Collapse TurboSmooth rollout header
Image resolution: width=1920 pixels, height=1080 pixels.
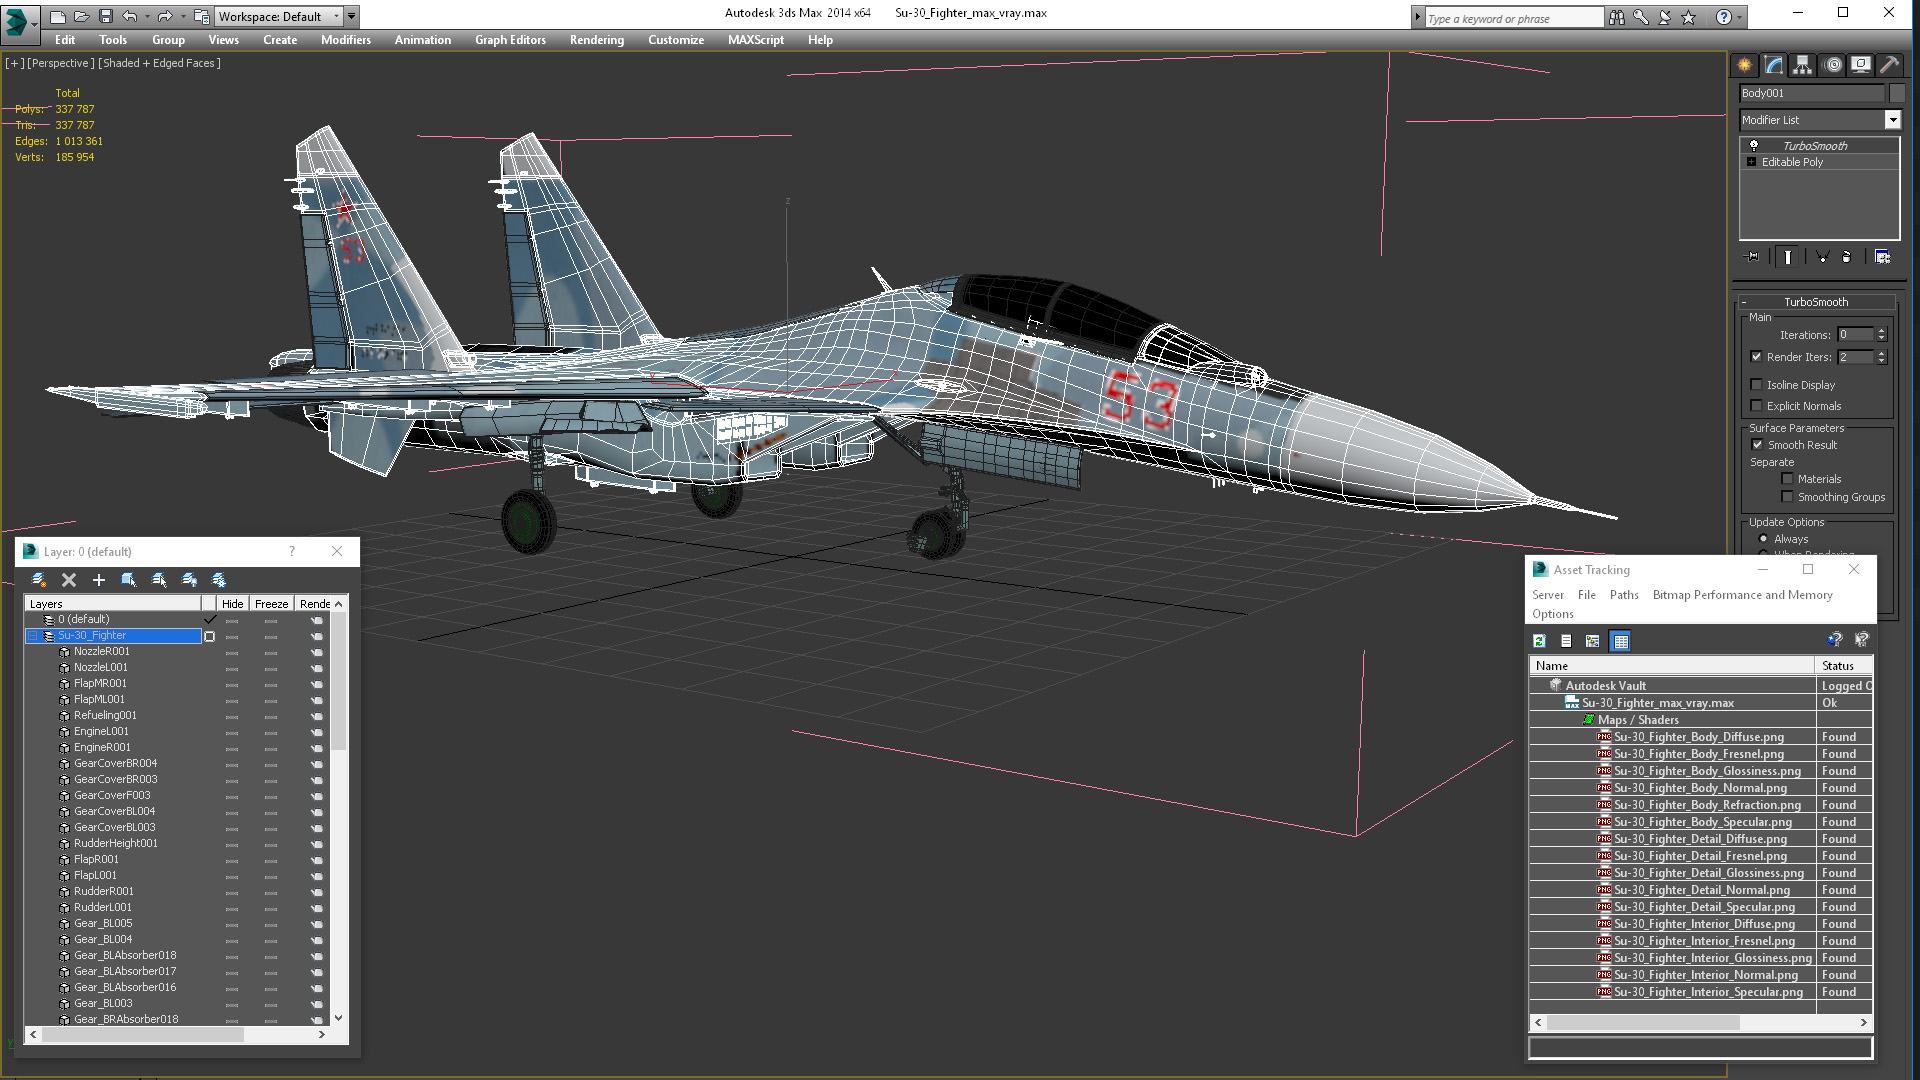1816,302
